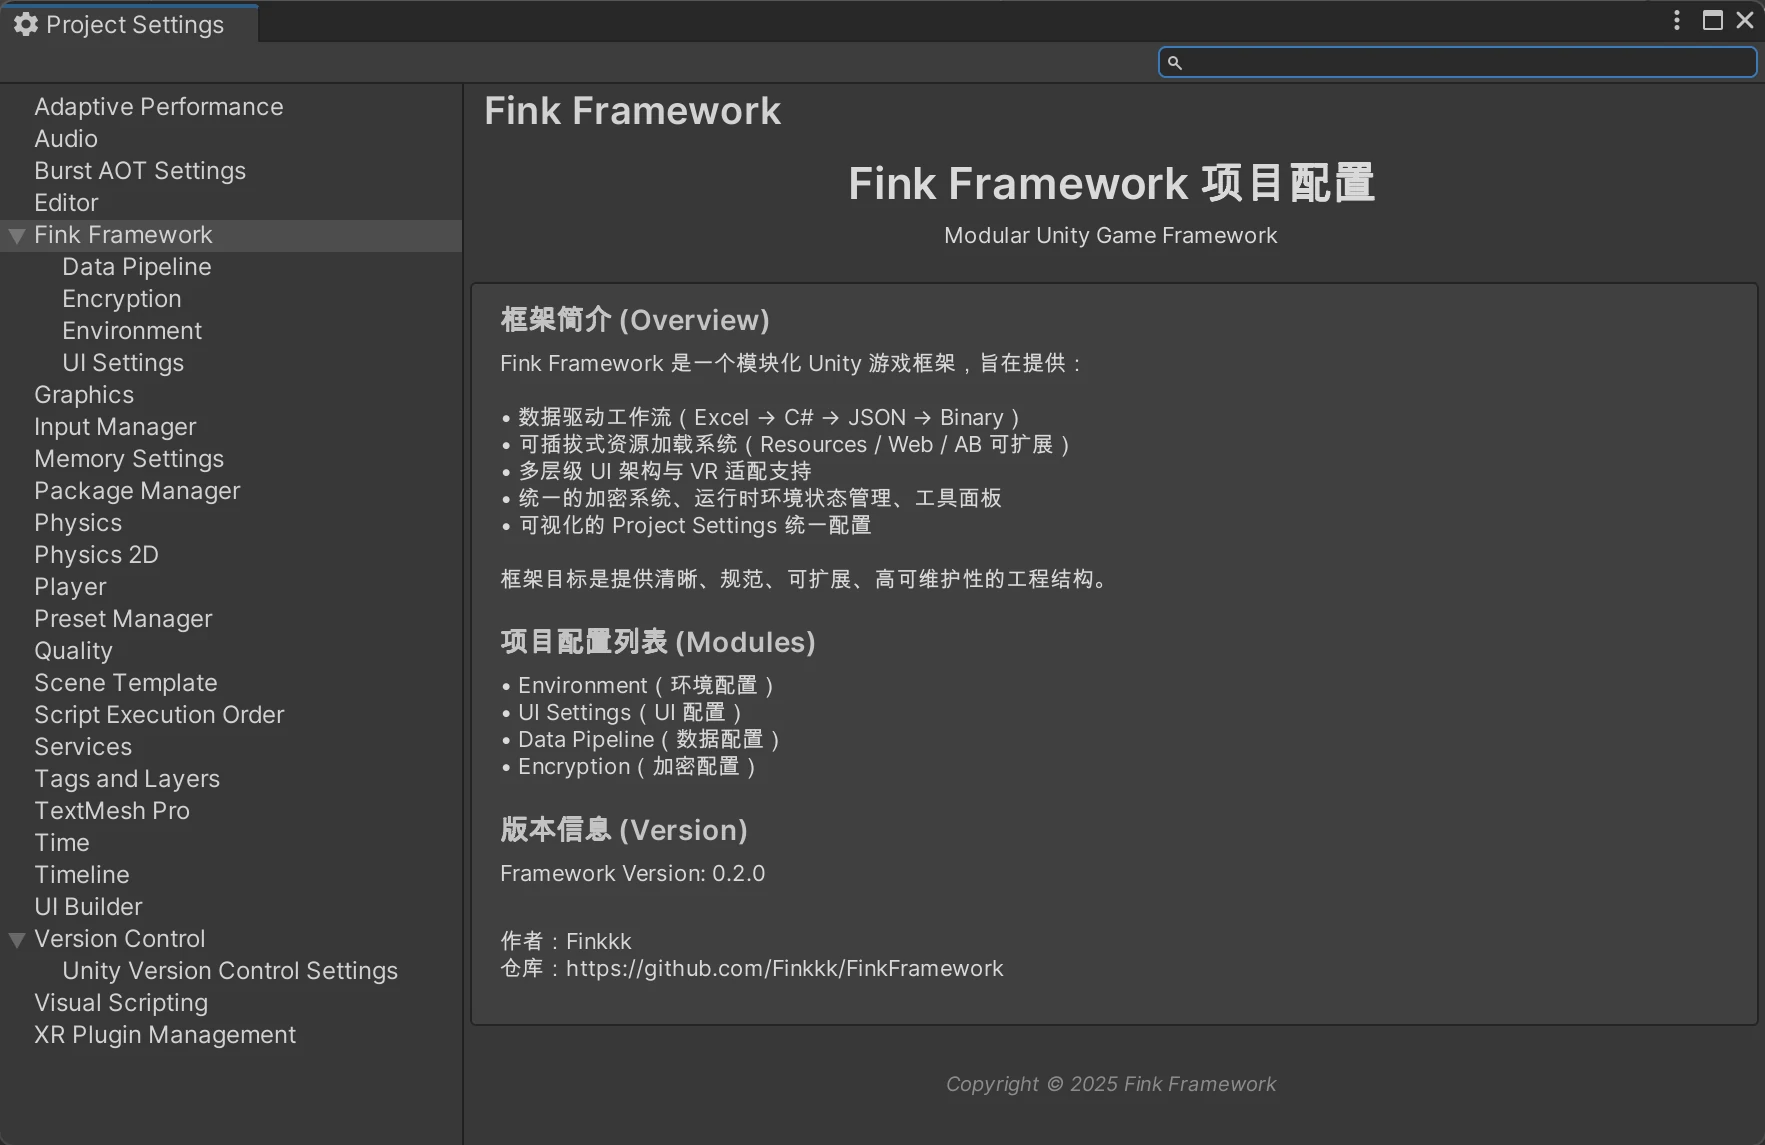Open the three-dot window options menu
The width and height of the screenshot is (1765, 1145).
tap(1677, 20)
